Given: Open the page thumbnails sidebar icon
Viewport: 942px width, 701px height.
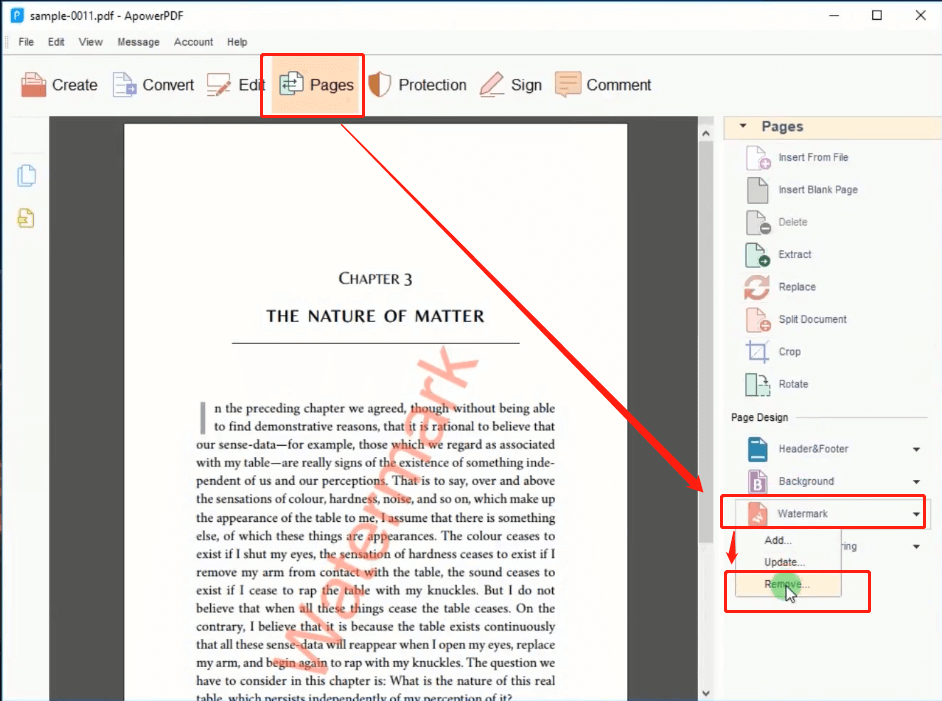Looking at the screenshot, I should pos(27,176).
